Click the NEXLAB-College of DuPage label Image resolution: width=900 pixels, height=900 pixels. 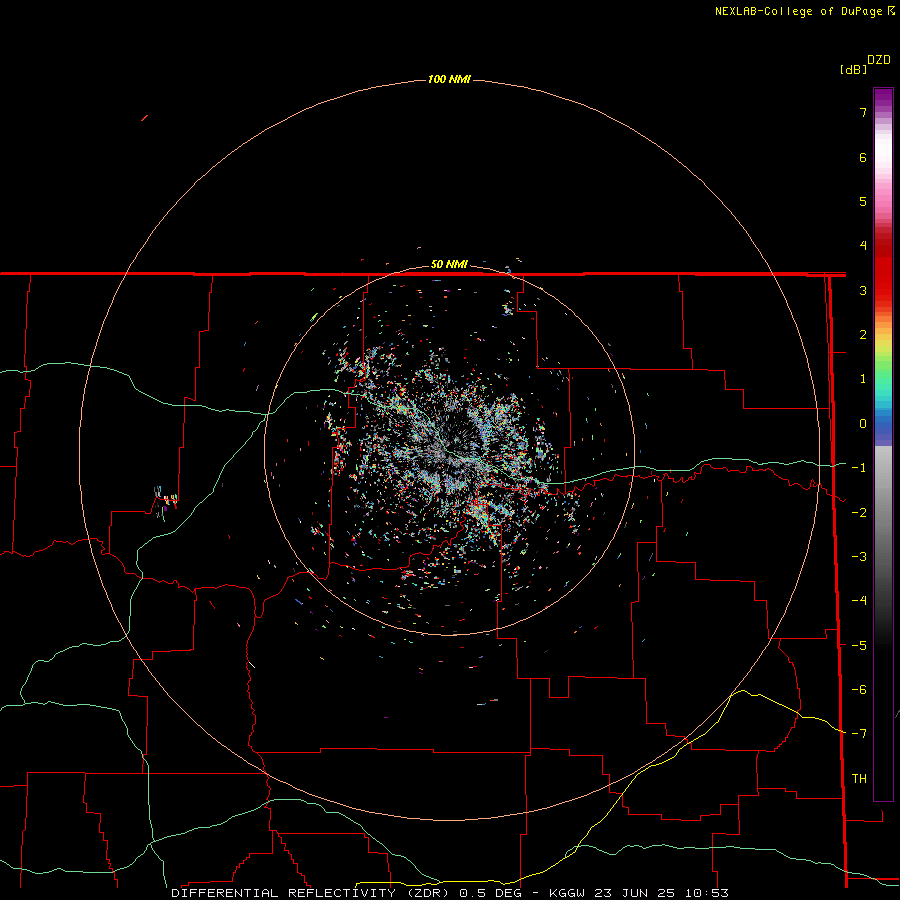(804, 11)
